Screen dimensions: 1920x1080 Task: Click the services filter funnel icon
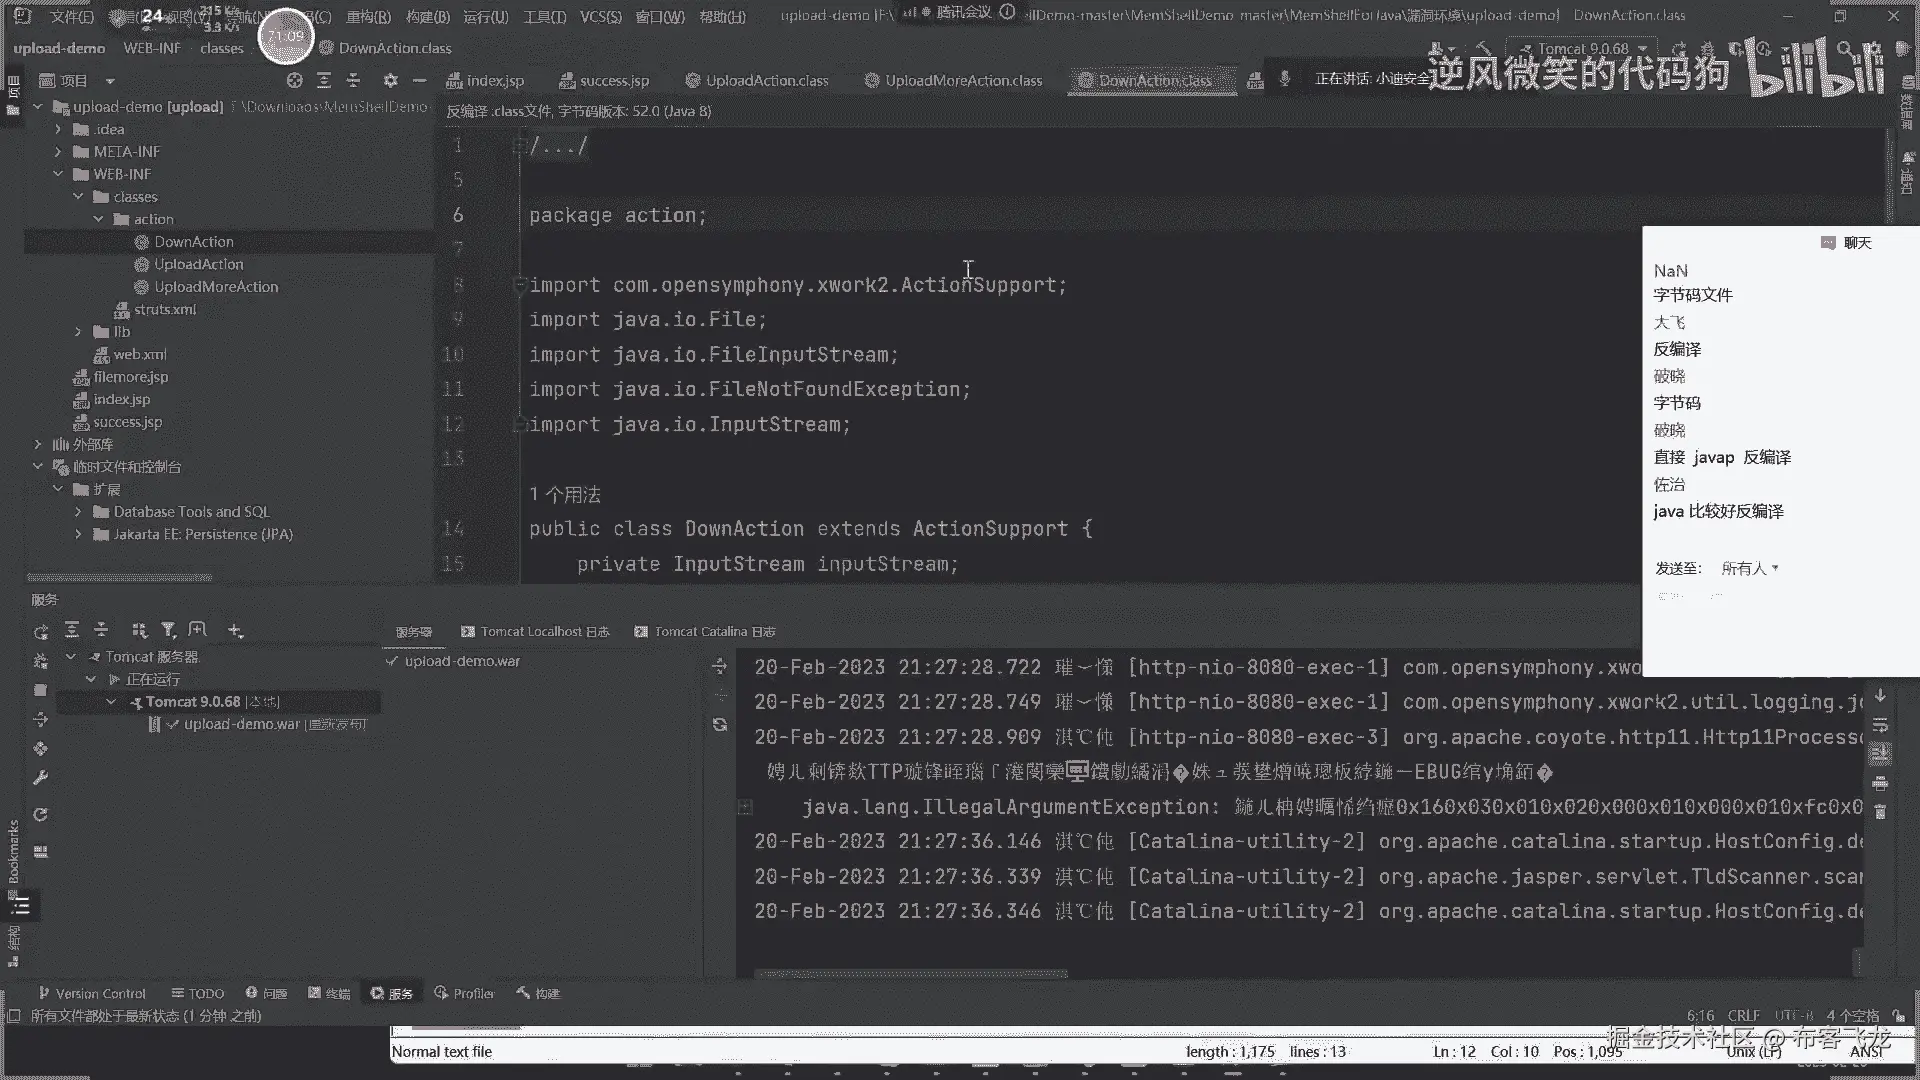coord(168,630)
